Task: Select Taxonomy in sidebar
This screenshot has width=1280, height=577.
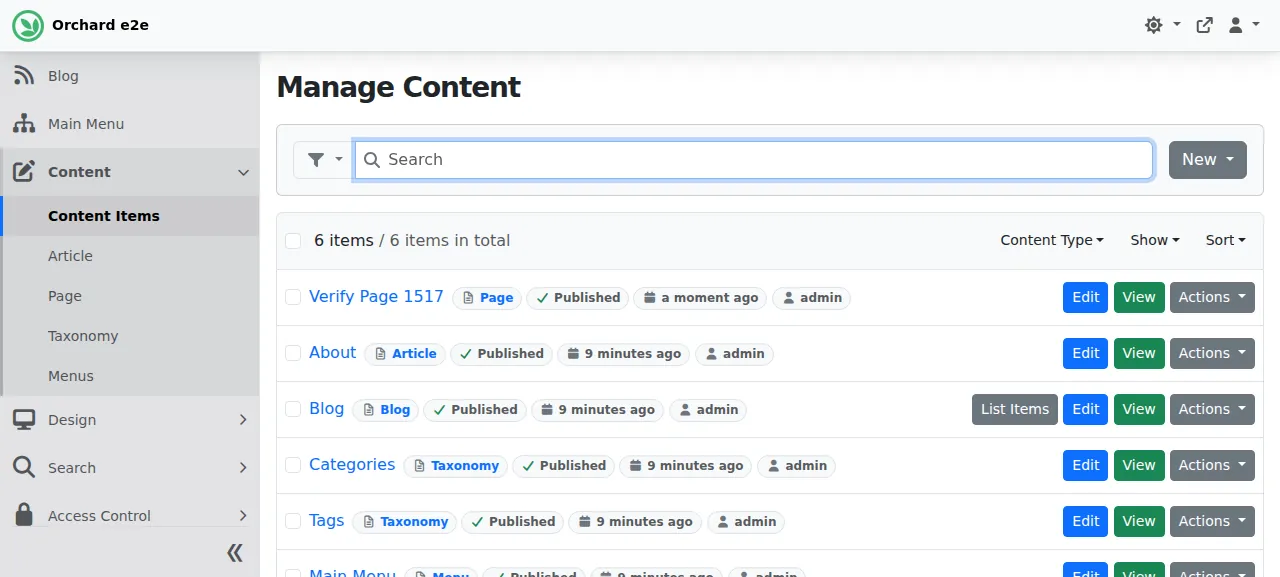Action: (130, 336)
